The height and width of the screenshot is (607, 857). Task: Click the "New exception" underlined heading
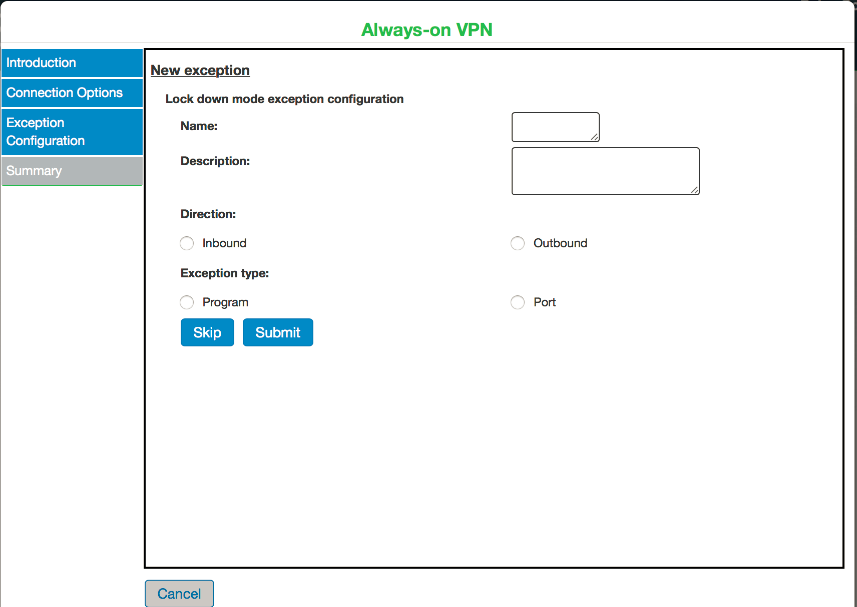(x=200, y=70)
